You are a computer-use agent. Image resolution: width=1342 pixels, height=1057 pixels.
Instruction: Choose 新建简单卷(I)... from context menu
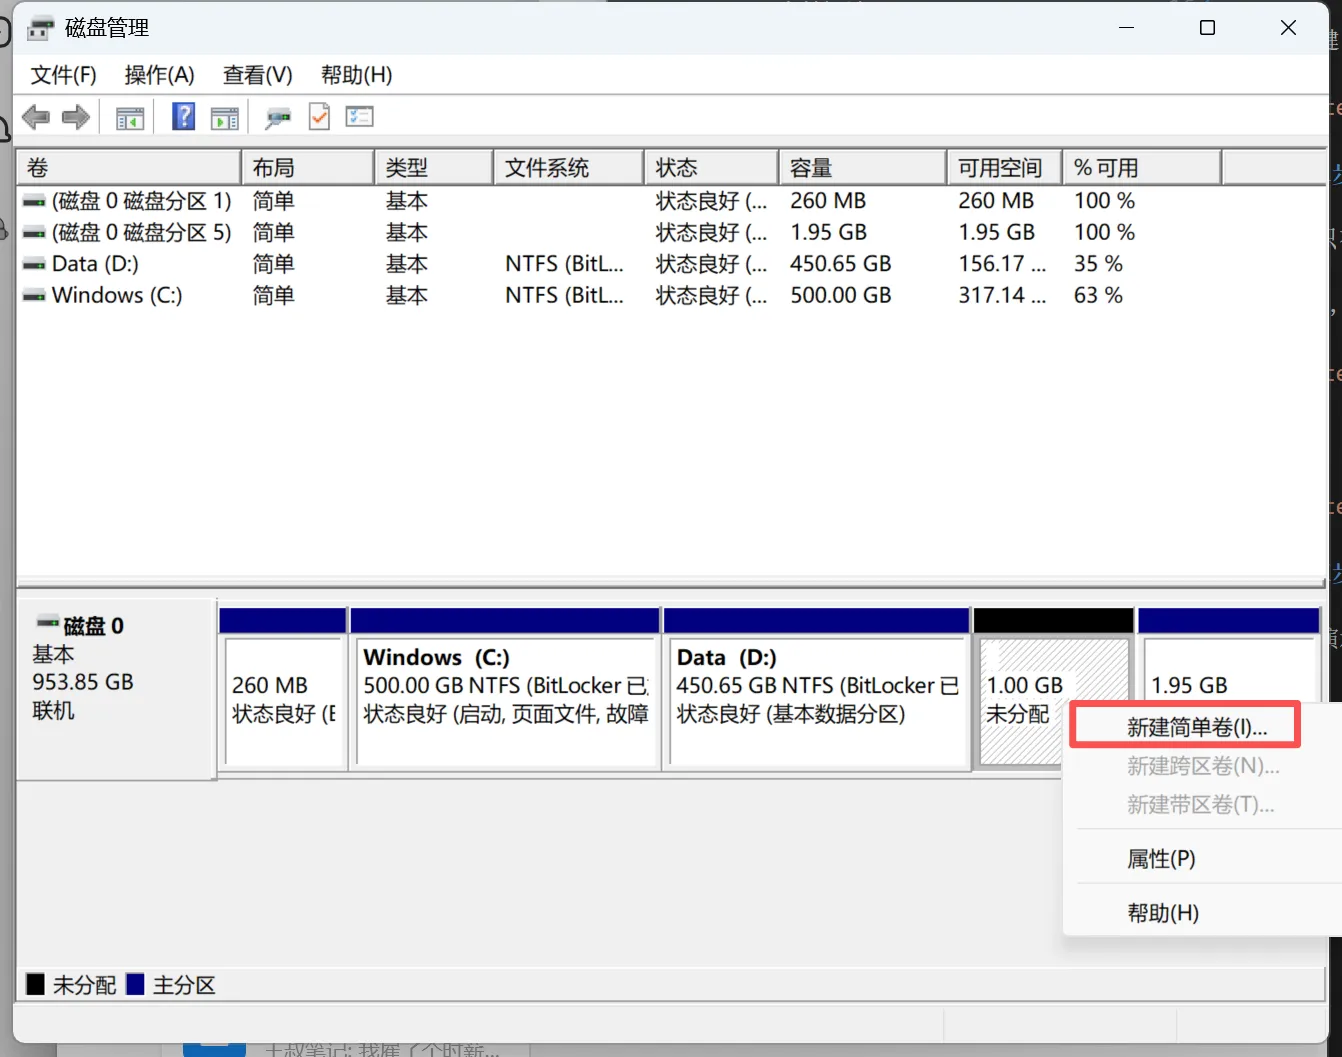pyautogui.click(x=1197, y=728)
